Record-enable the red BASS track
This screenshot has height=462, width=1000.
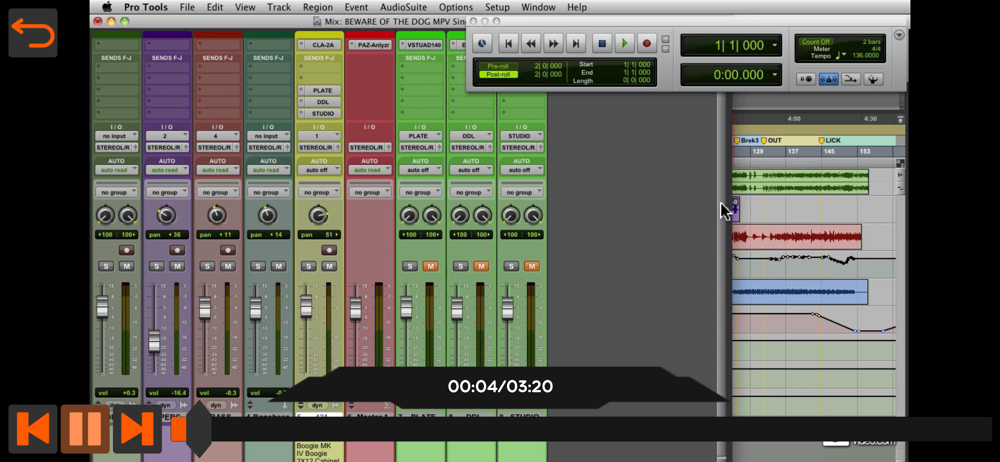click(x=228, y=250)
